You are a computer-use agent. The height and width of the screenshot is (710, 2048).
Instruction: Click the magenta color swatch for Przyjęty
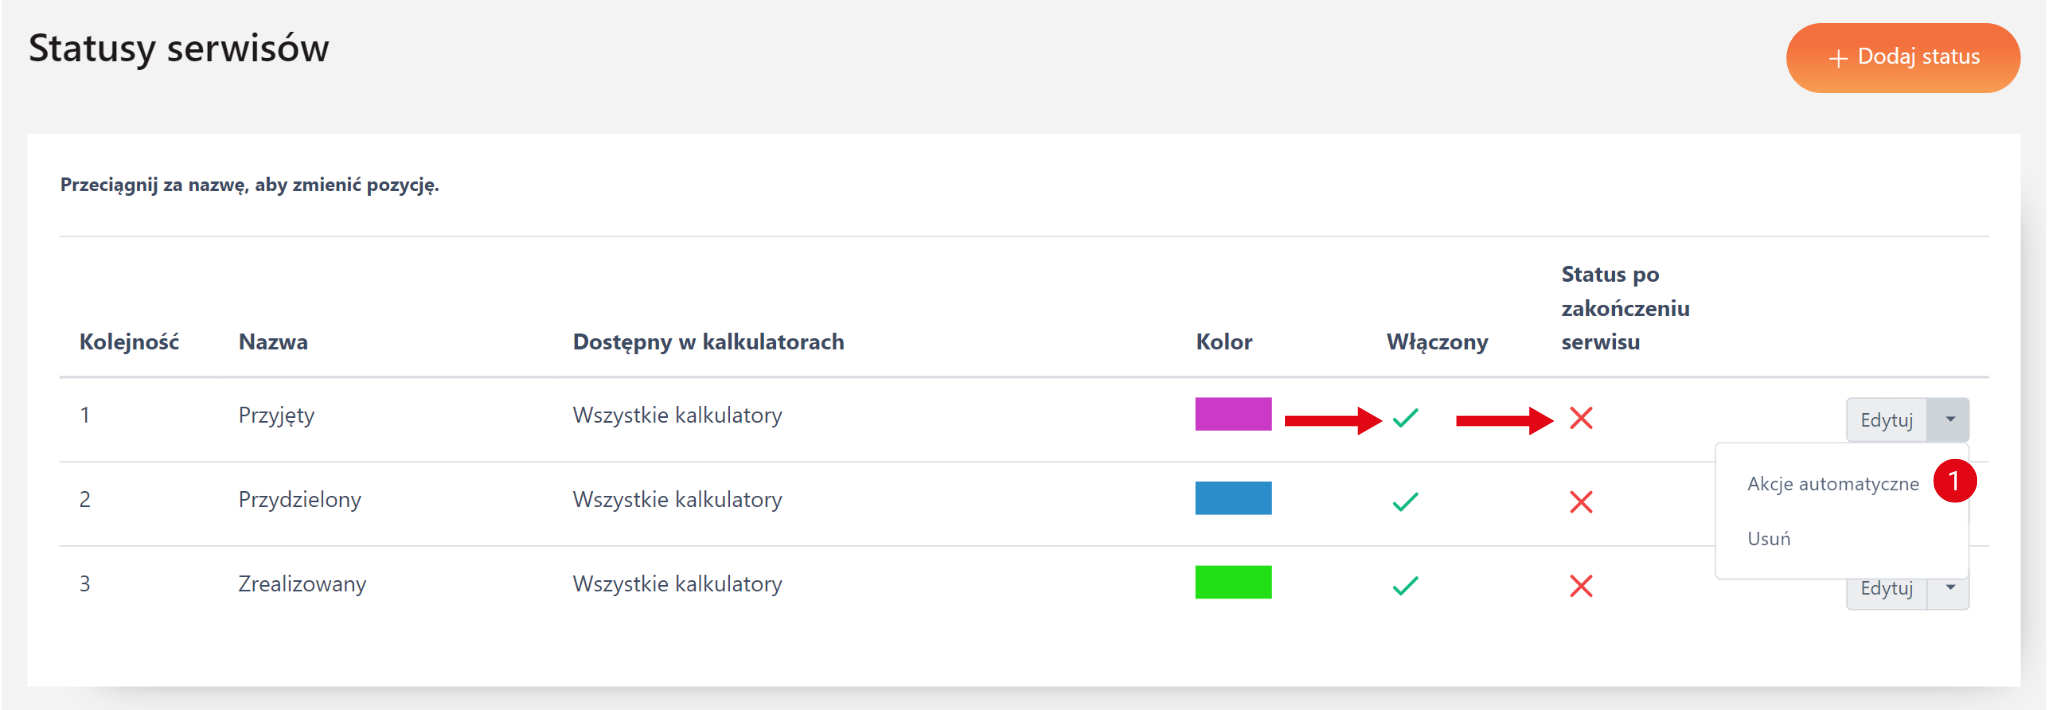point(1233,414)
